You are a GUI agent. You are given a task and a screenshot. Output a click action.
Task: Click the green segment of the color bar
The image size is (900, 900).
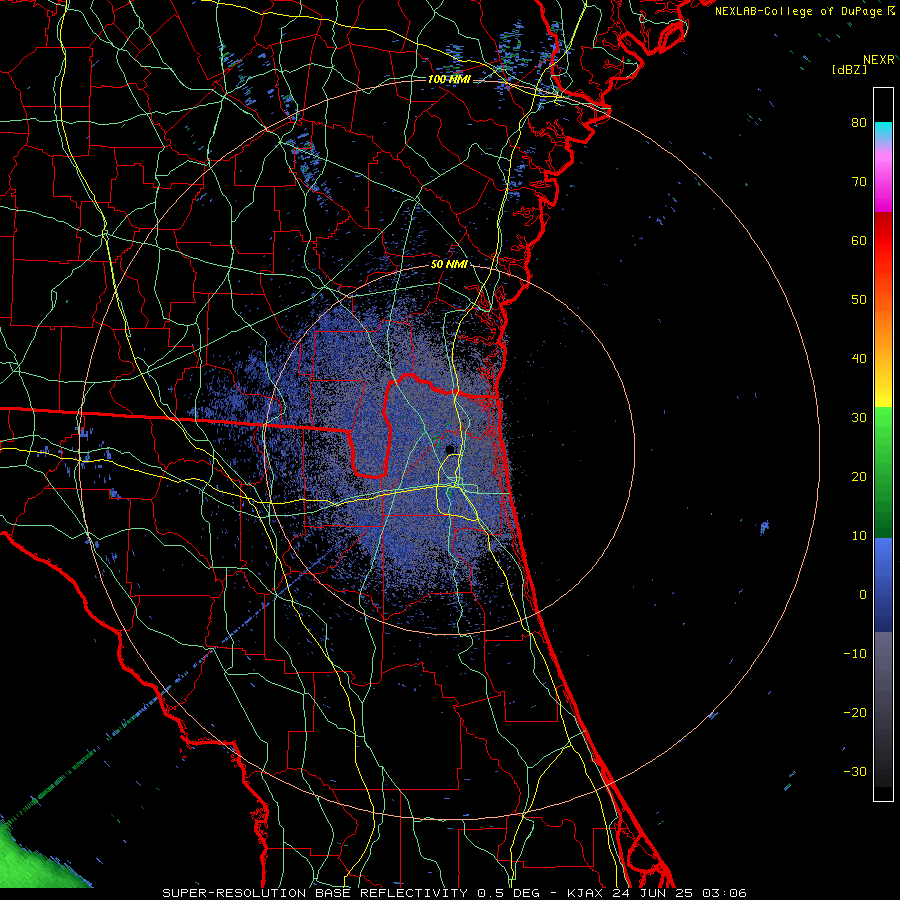[x=883, y=472]
